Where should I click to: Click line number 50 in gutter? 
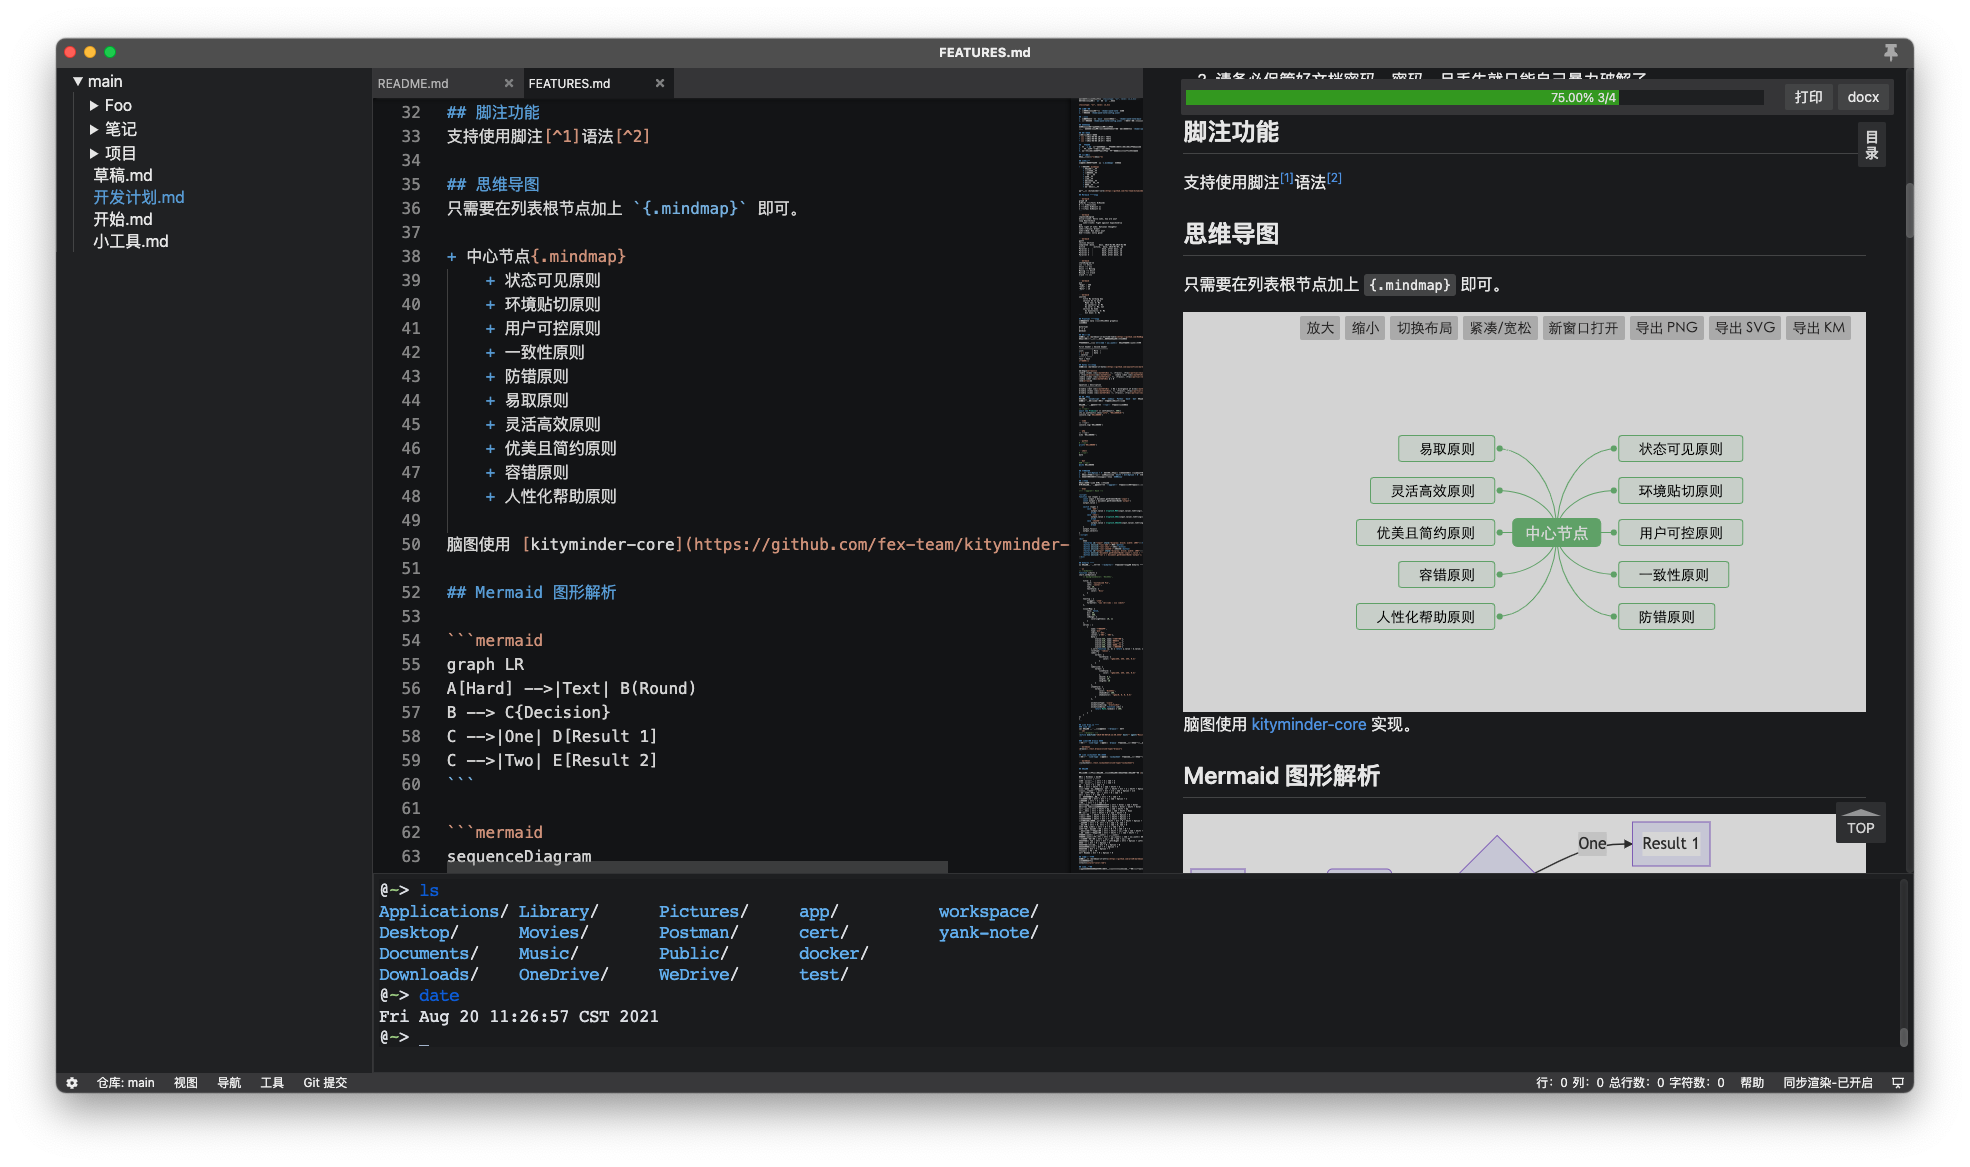411,544
